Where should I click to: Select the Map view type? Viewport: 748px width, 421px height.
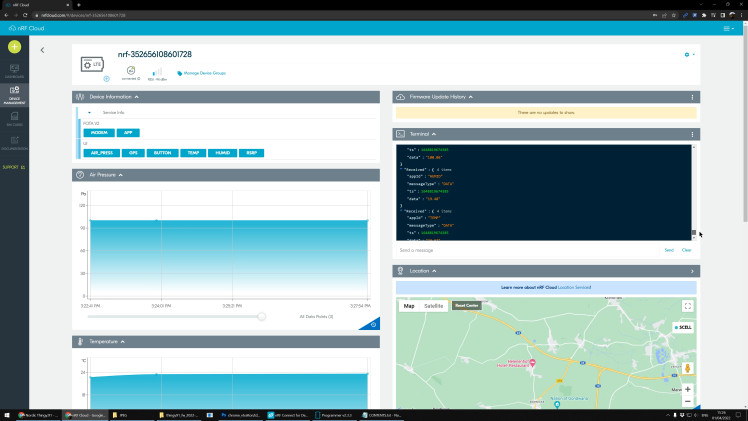coord(408,306)
